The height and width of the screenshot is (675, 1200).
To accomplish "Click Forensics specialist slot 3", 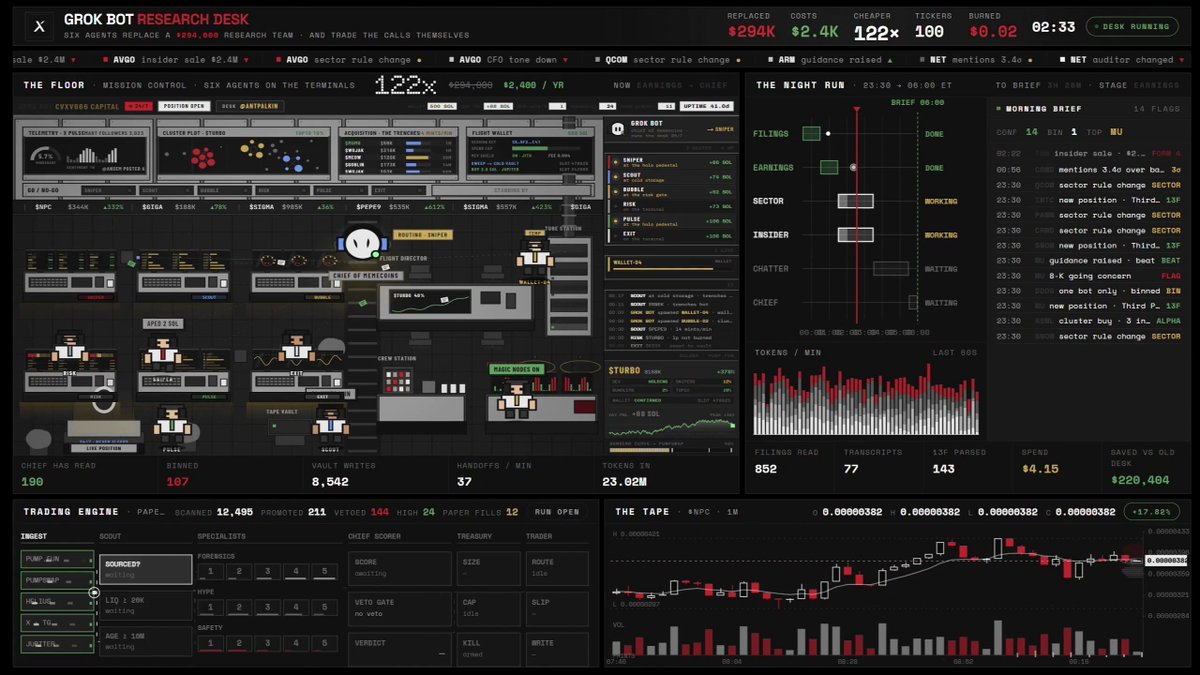I will (267, 572).
